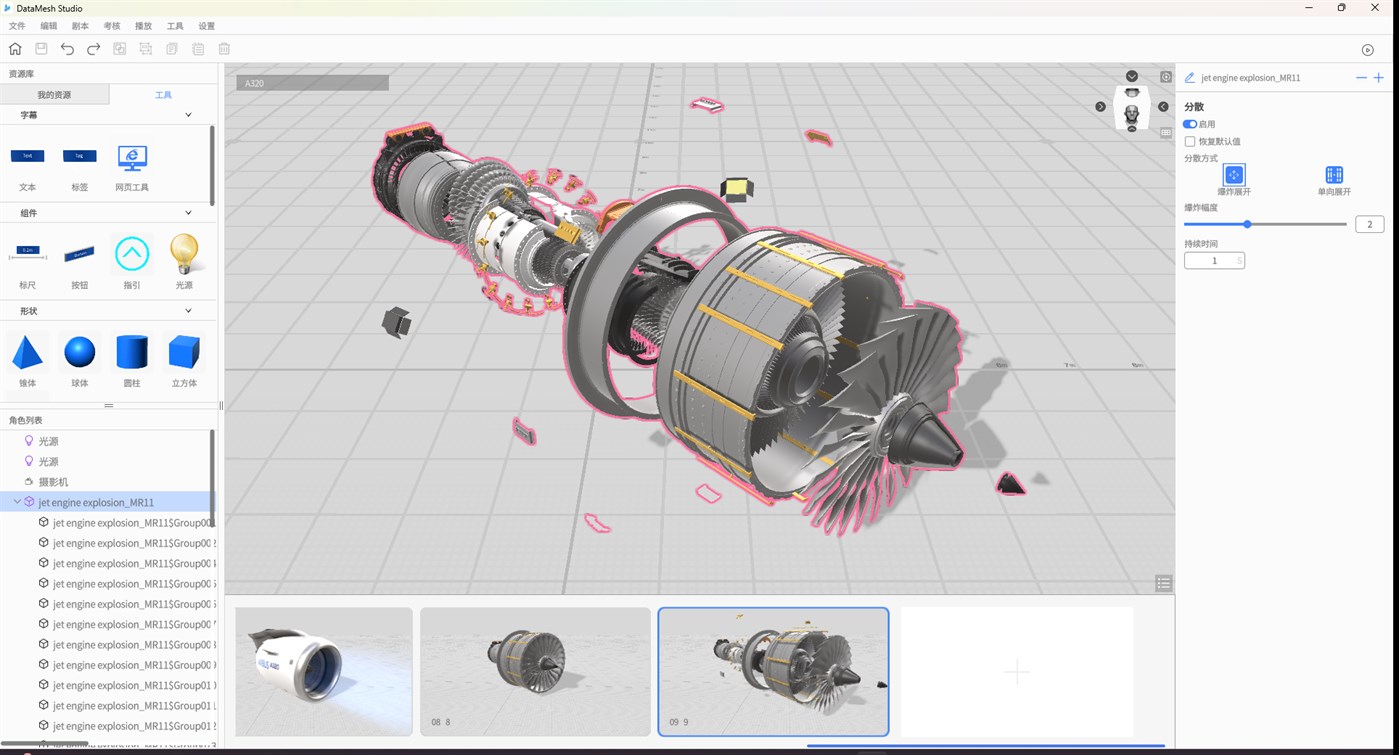Add a new scene with the plus card

click(x=1017, y=671)
